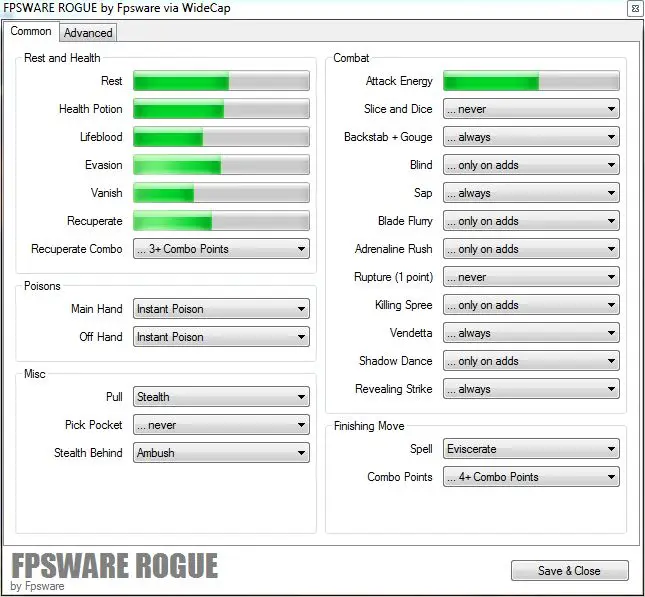Expand the Slice and Dice dropdown
This screenshot has width=645, height=597.
pyautogui.click(x=531, y=109)
